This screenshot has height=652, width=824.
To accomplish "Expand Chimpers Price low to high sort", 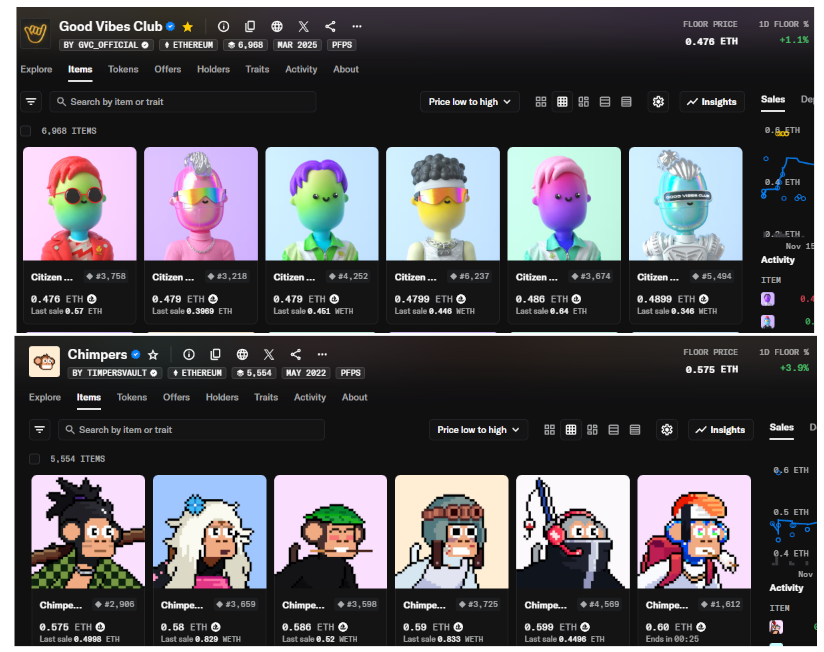I will (478, 430).
